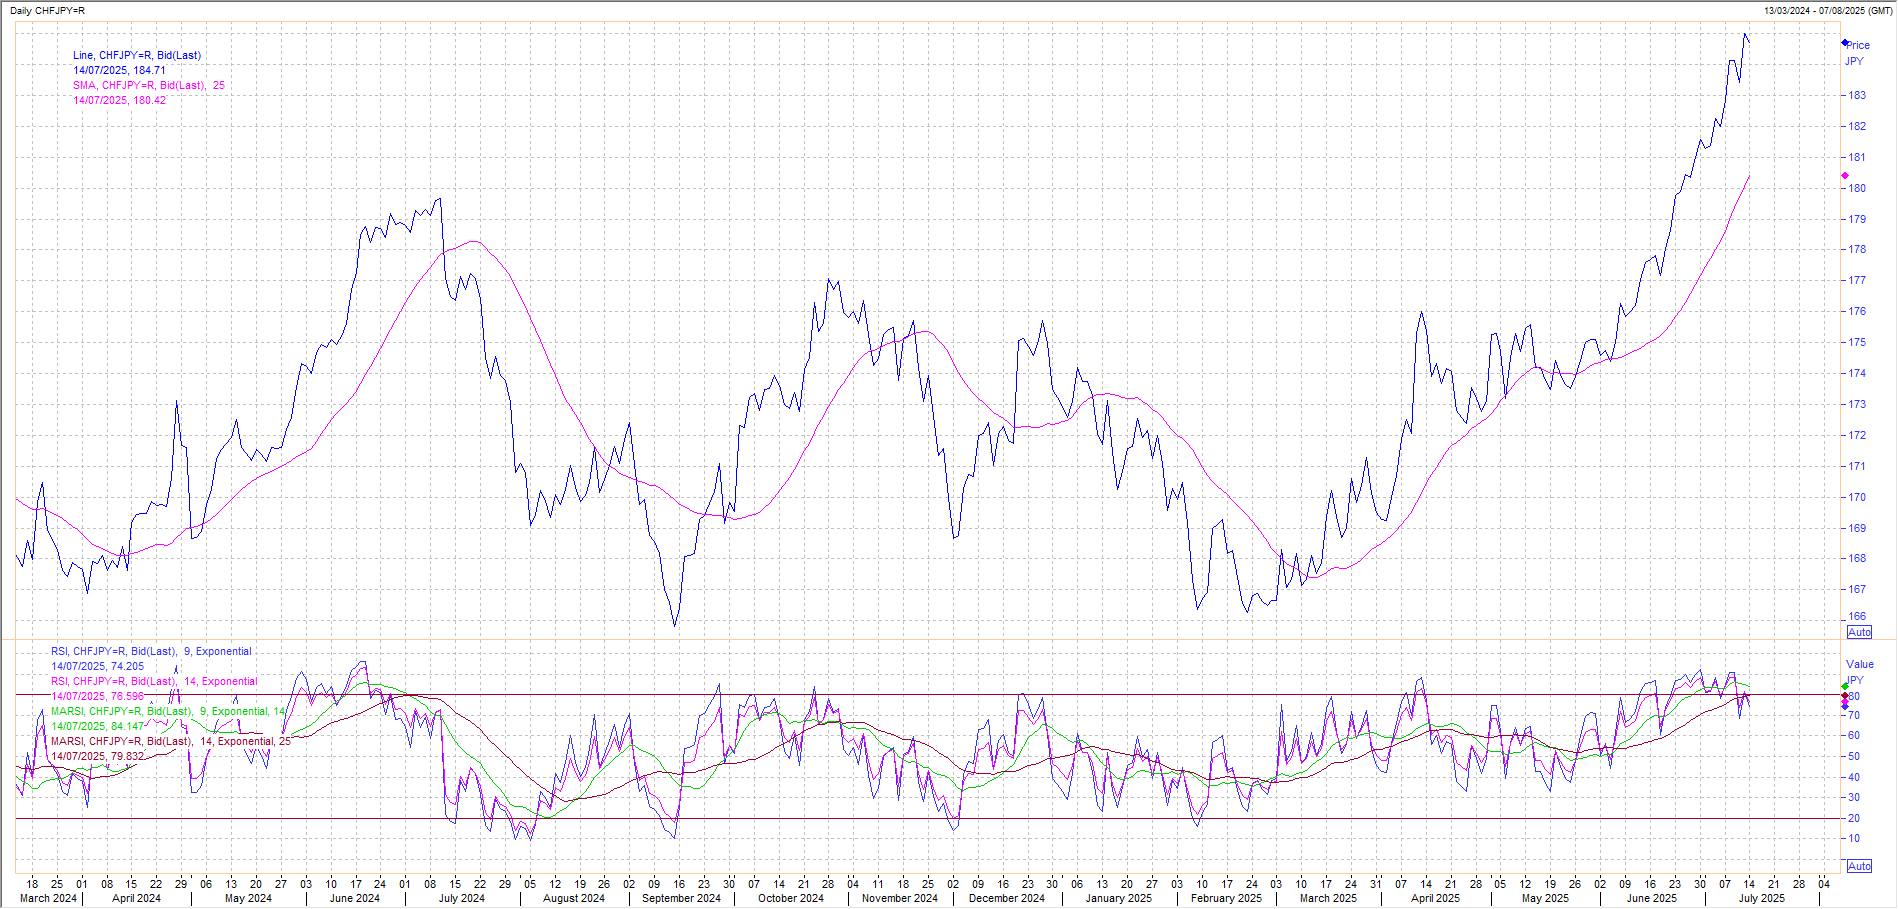
Task: Select the RSI 14 Exponential legend label
Action: [x=154, y=682]
